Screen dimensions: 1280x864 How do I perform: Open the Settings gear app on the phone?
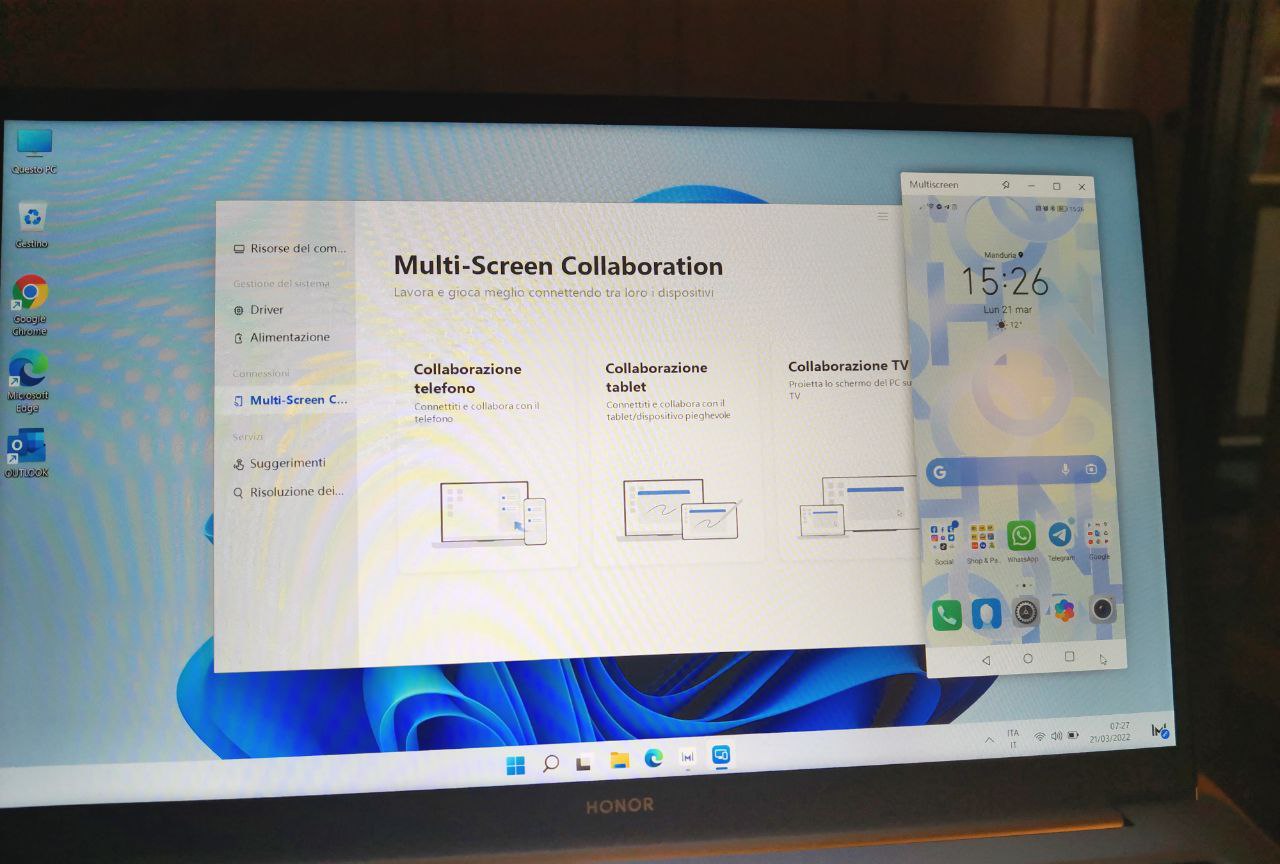[x=1023, y=611]
